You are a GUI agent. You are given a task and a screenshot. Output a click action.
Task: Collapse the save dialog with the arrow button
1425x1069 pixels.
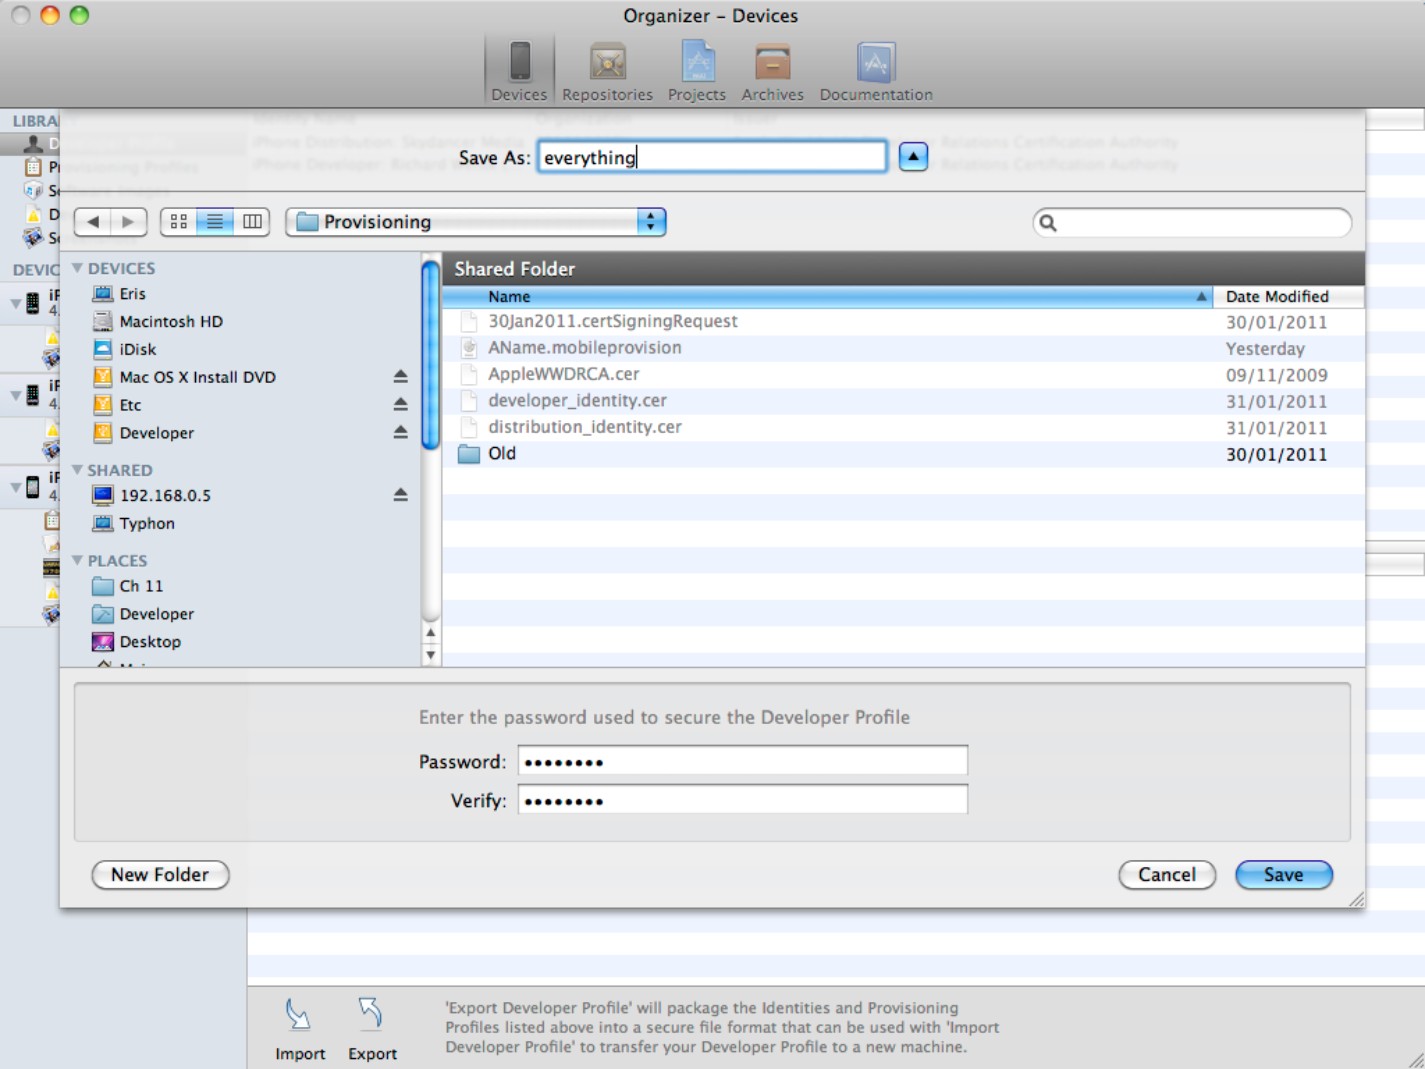coord(913,157)
